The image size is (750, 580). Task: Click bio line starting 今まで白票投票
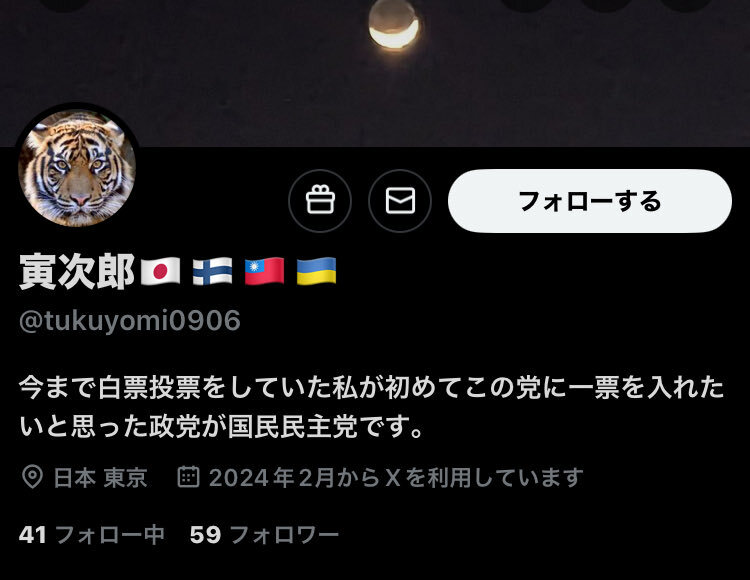click(371, 387)
